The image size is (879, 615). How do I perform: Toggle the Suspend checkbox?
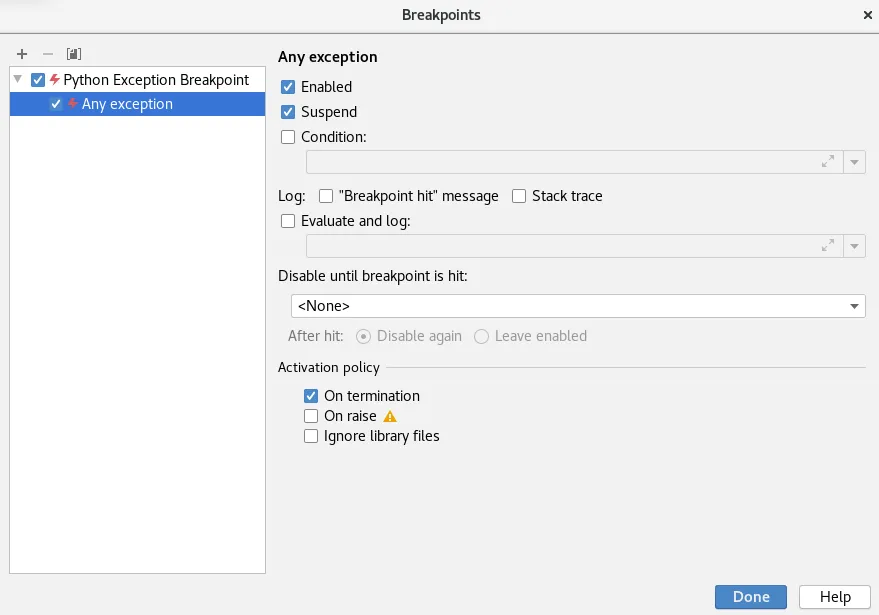(288, 112)
